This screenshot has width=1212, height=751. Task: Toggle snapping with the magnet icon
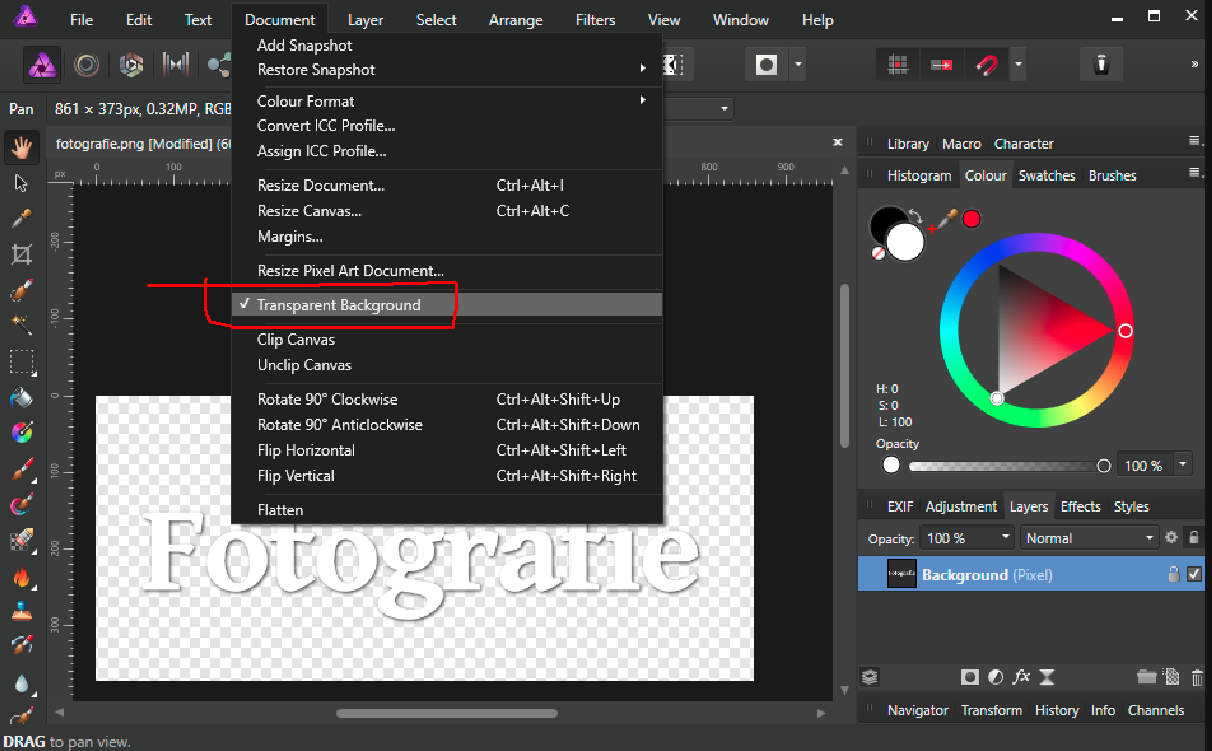tap(987, 63)
